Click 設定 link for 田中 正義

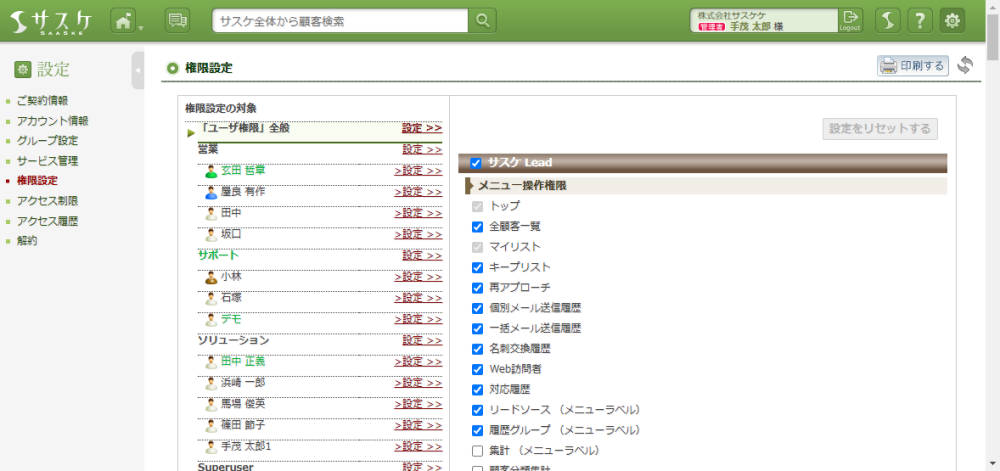tap(418, 362)
